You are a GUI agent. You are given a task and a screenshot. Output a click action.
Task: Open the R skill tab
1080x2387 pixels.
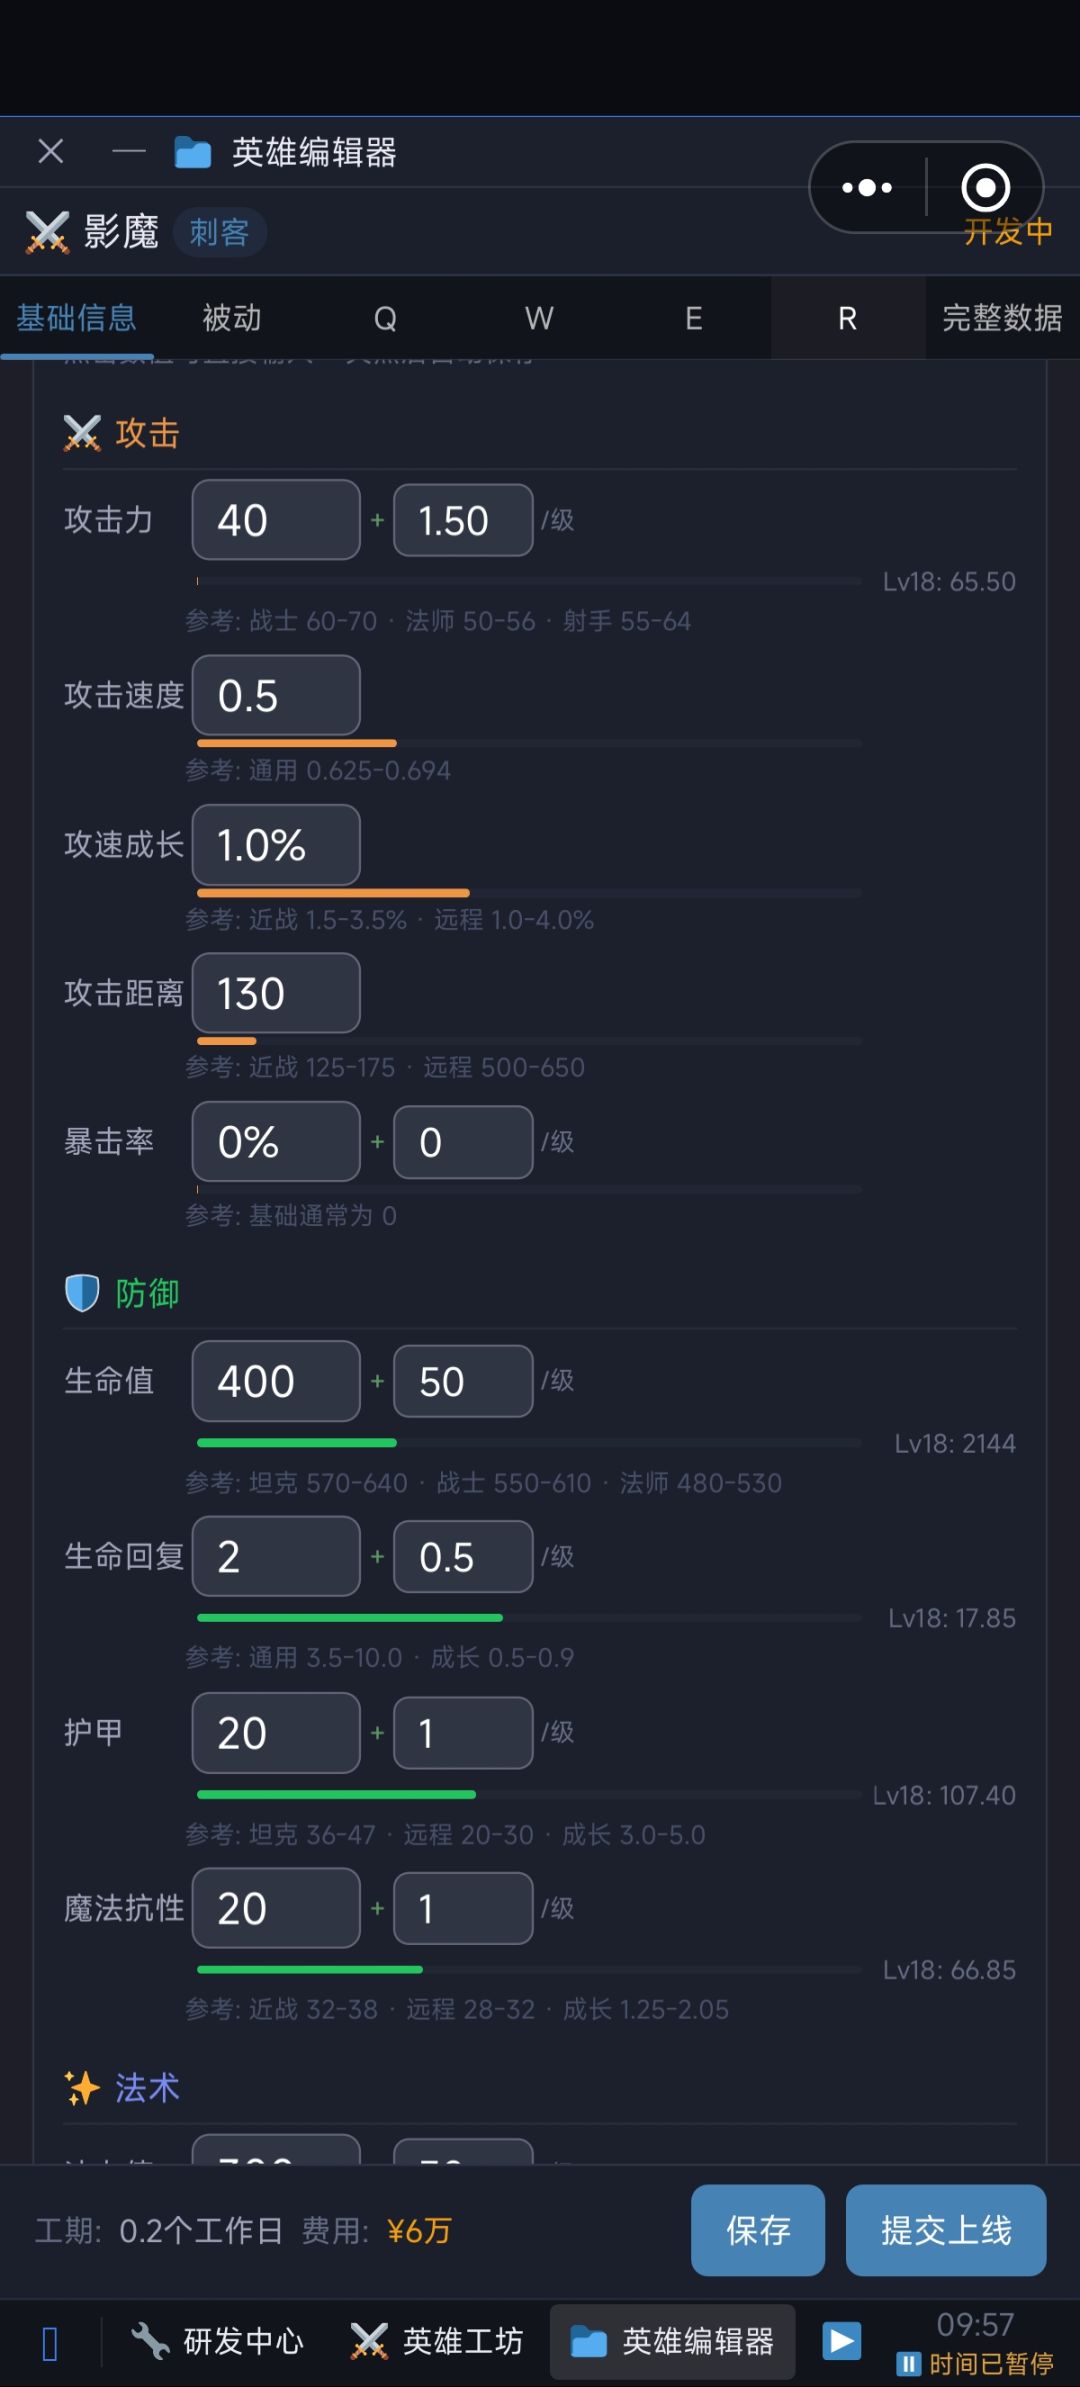click(x=847, y=318)
